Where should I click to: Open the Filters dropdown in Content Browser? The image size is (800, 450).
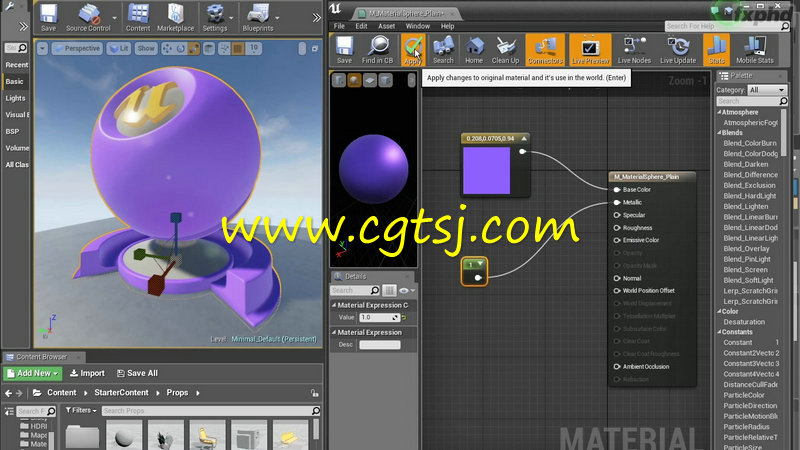tap(81, 410)
